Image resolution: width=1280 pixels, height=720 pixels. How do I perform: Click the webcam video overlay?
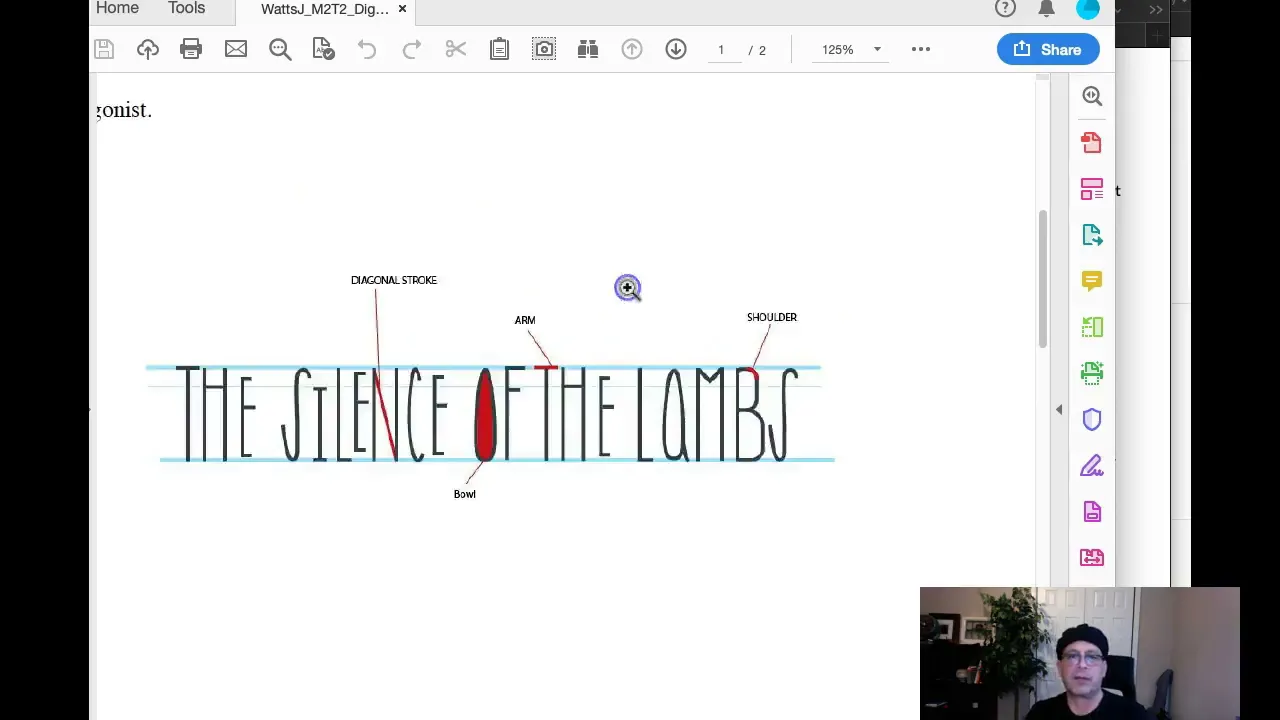(1079, 653)
